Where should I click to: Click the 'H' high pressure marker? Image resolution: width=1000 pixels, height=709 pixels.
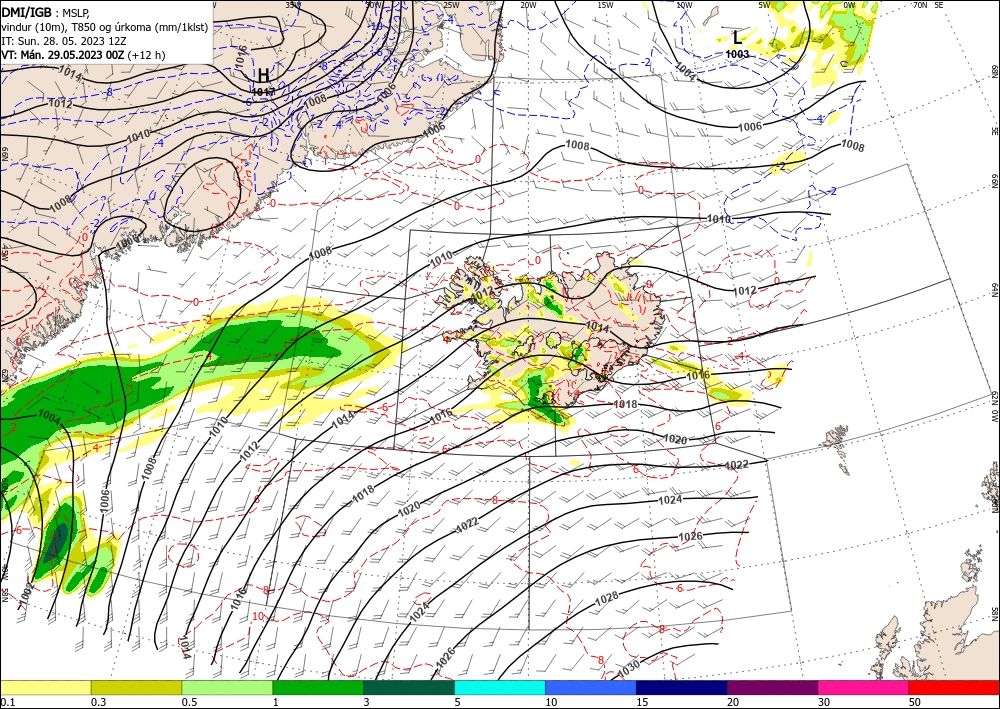263,76
